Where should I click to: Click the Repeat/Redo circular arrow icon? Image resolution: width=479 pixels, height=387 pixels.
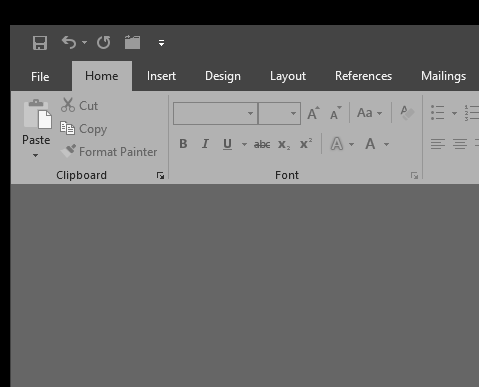(x=104, y=42)
